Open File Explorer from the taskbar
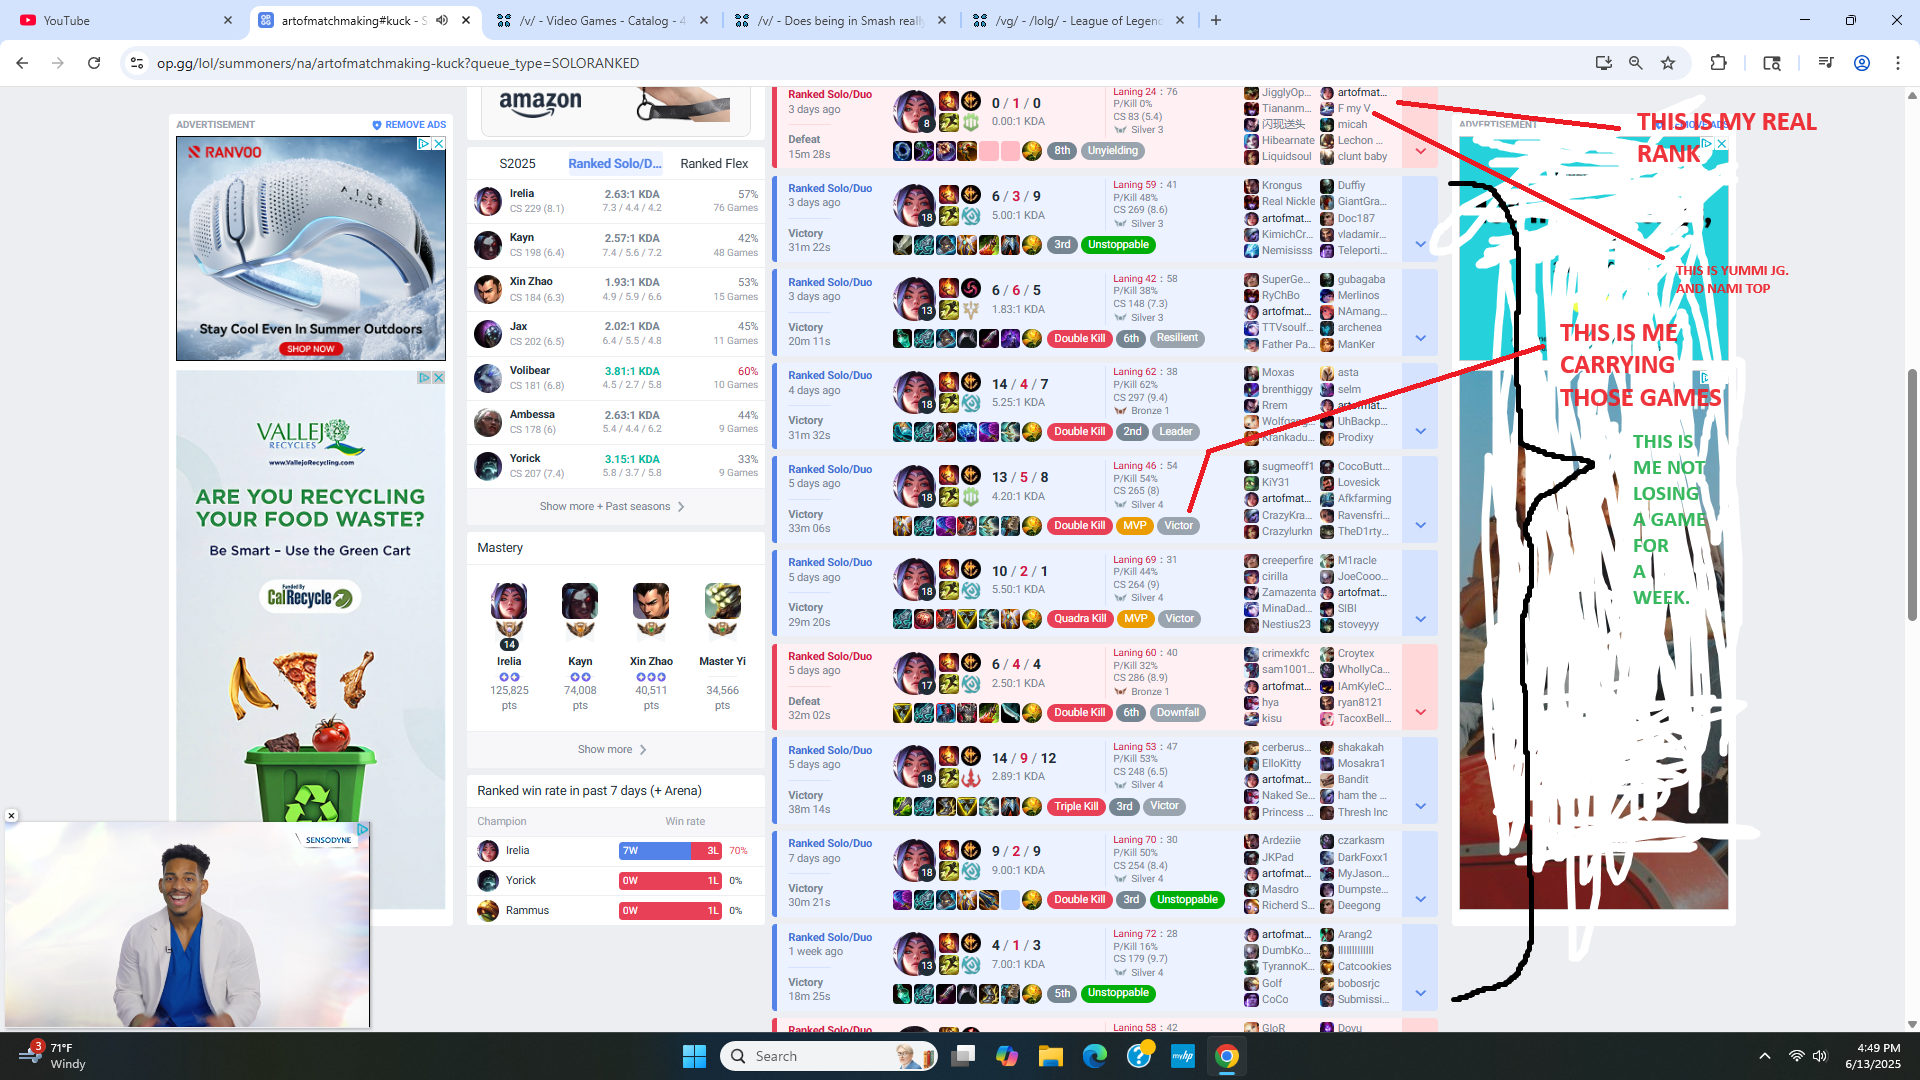Screen dimensions: 1920x1080 (1050, 1056)
